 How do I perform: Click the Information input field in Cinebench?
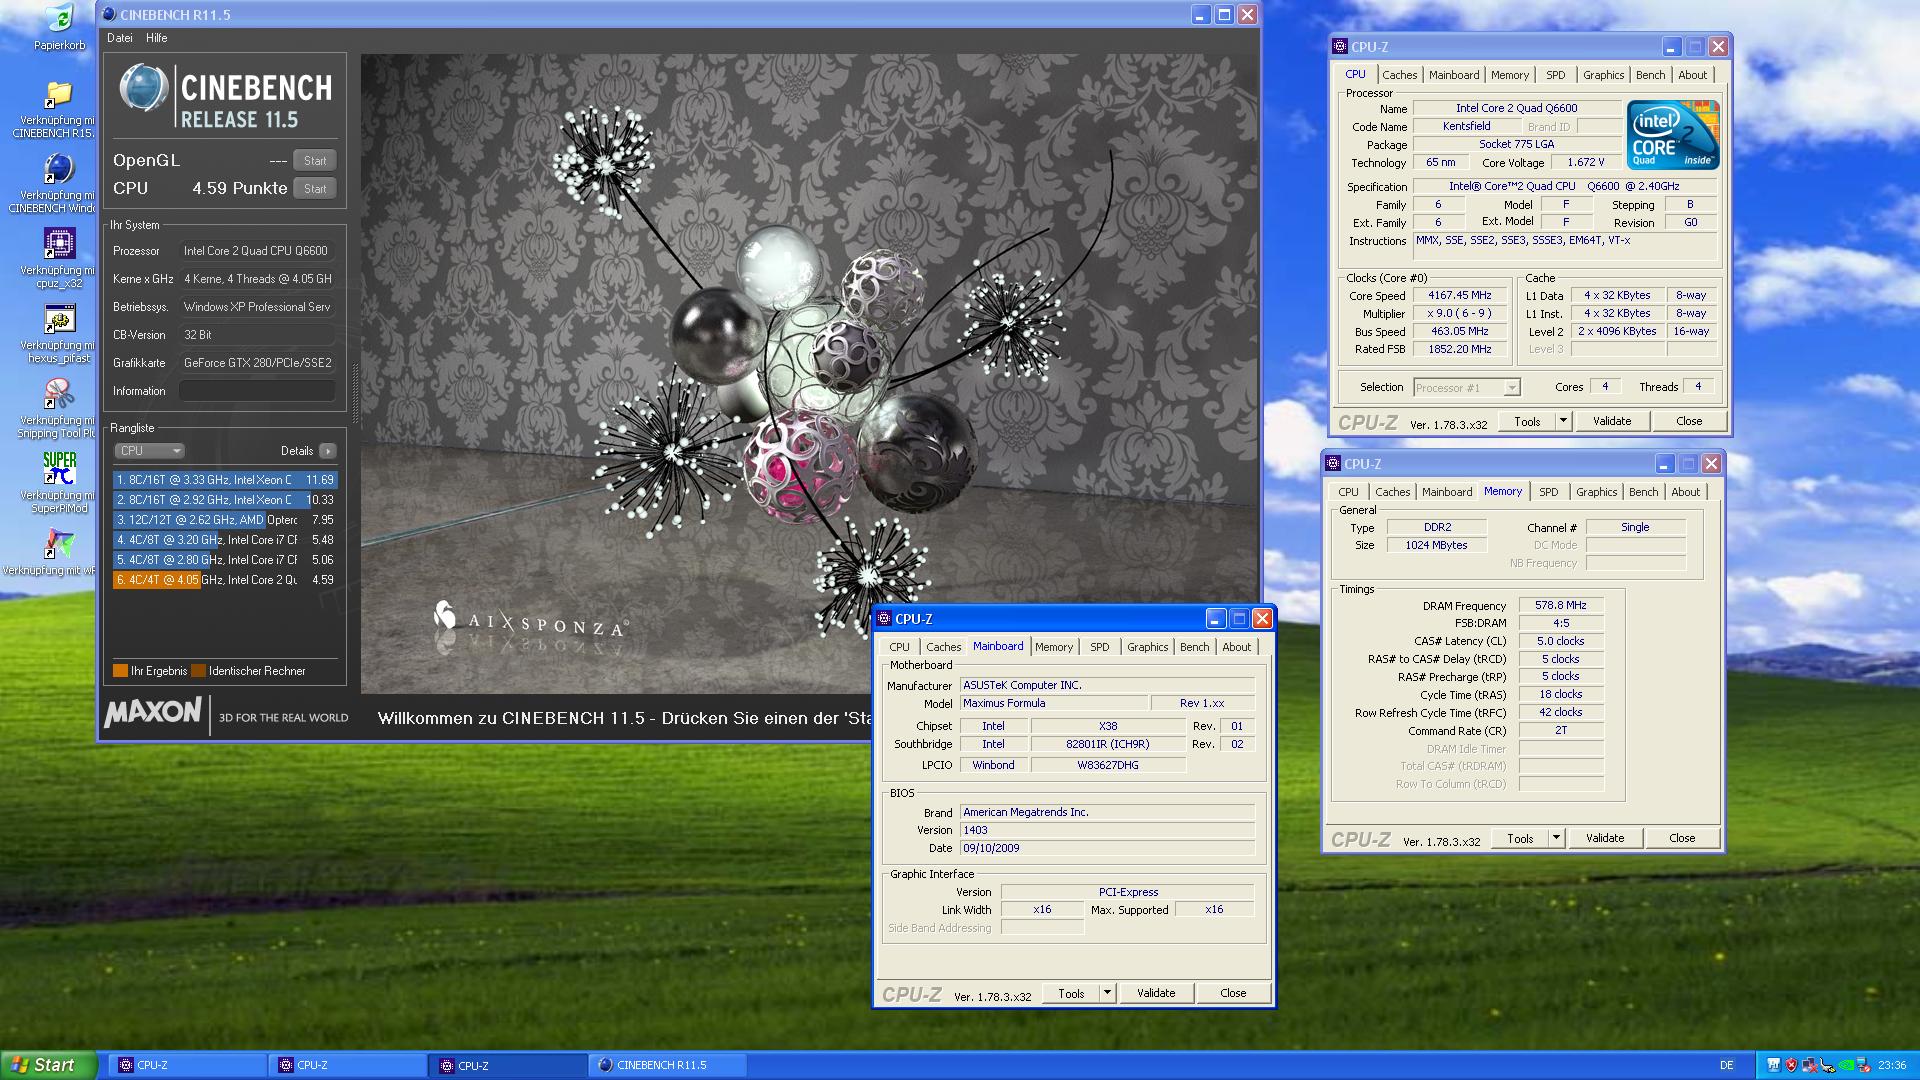coord(257,391)
